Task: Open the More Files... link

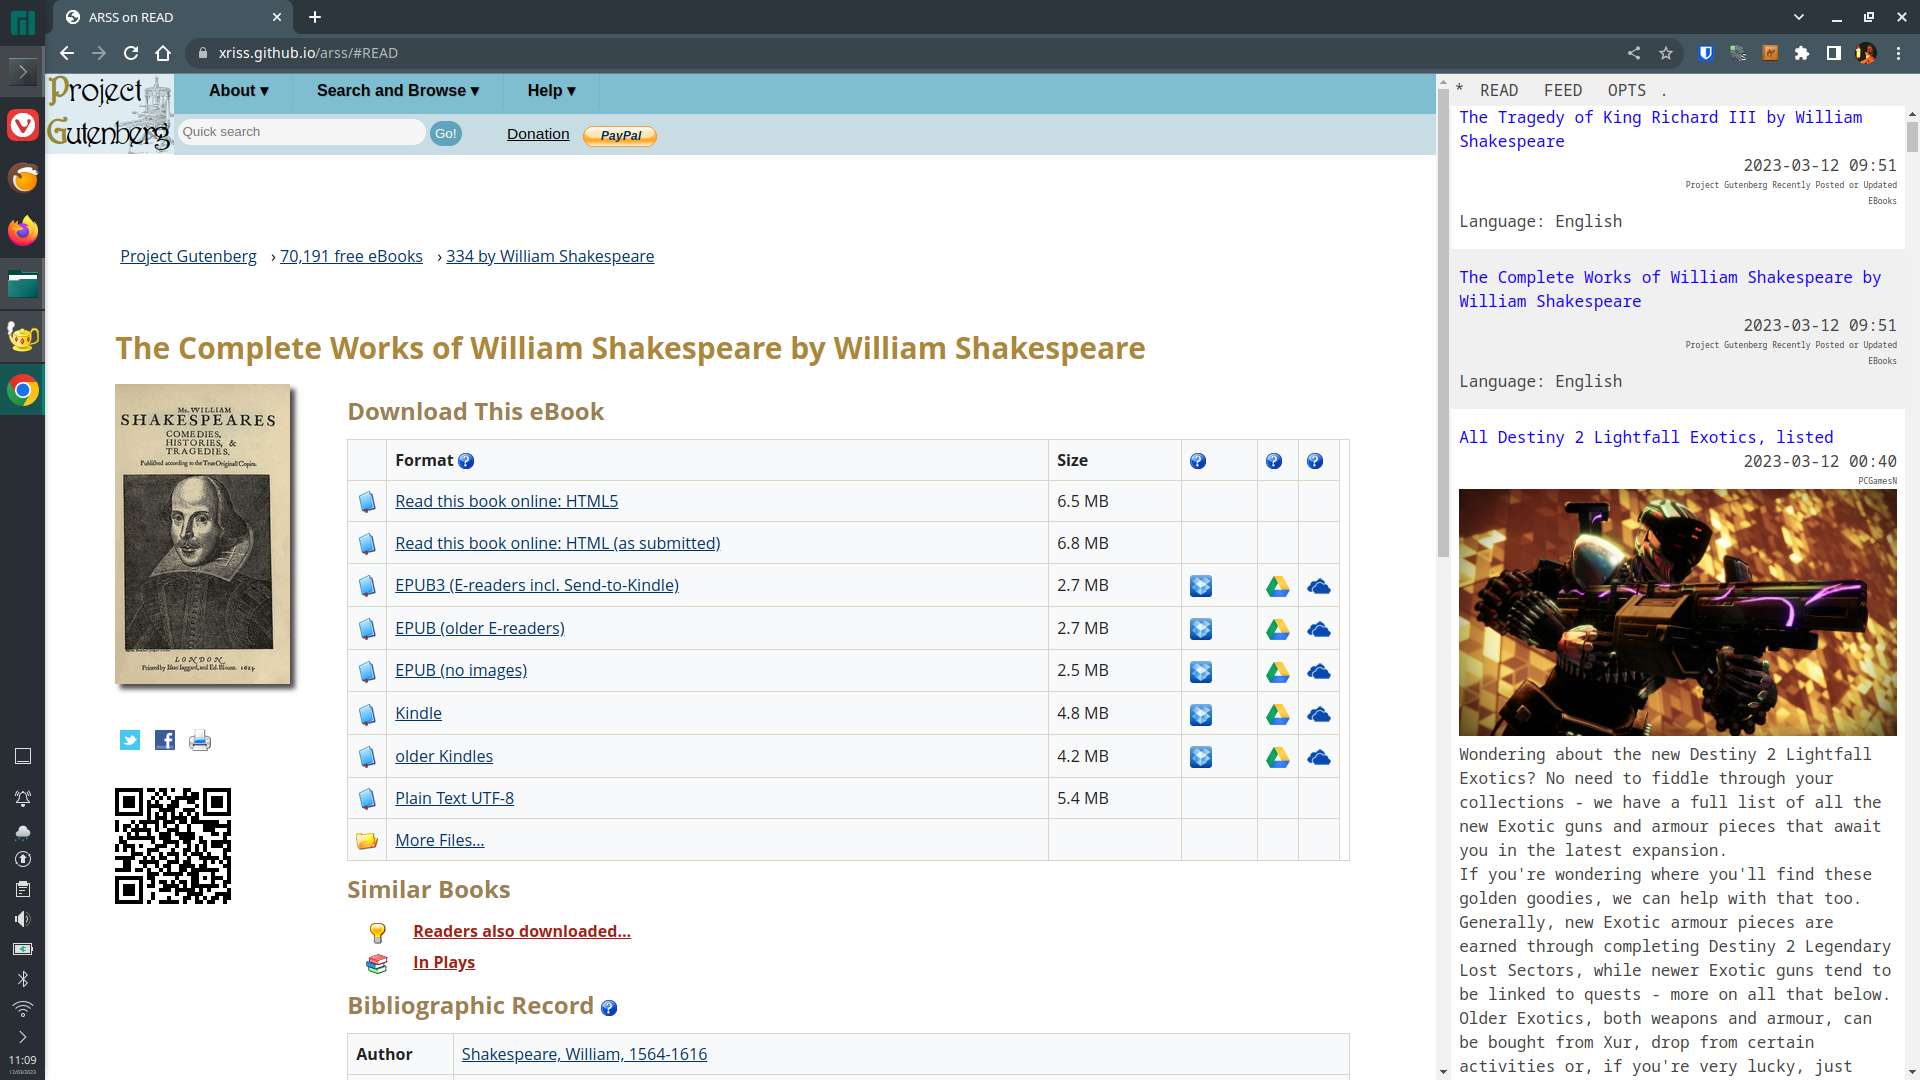Action: point(440,840)
